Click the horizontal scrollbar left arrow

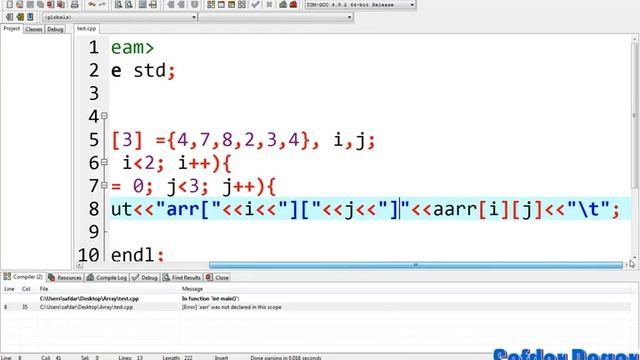pyautogui.click(x=80, y=265)
